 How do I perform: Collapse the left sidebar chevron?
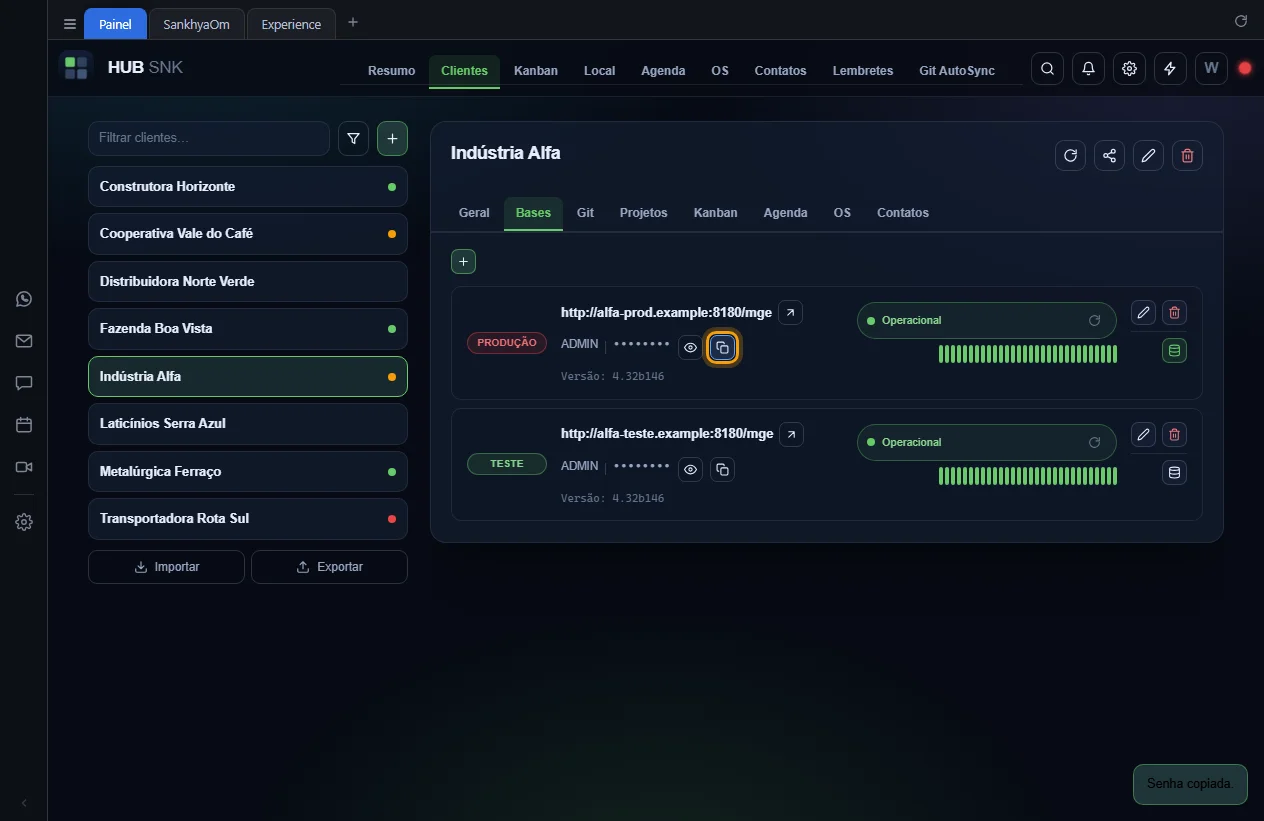[24, 803]
